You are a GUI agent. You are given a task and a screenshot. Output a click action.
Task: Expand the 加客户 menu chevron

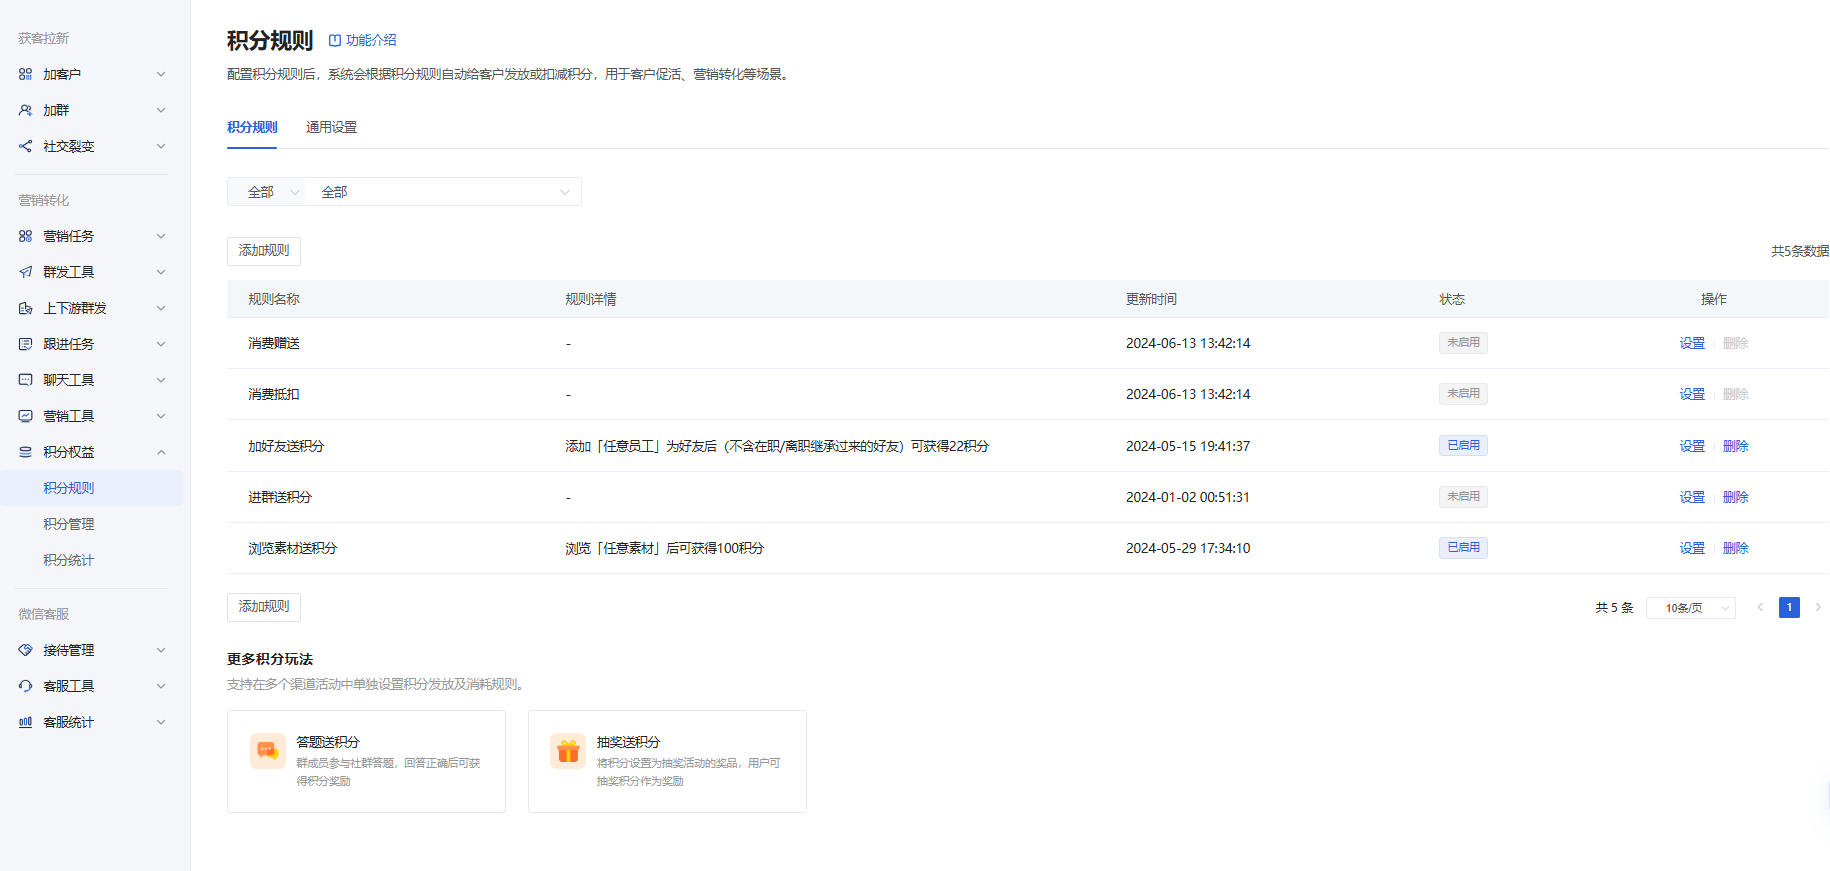click(161, 74)
